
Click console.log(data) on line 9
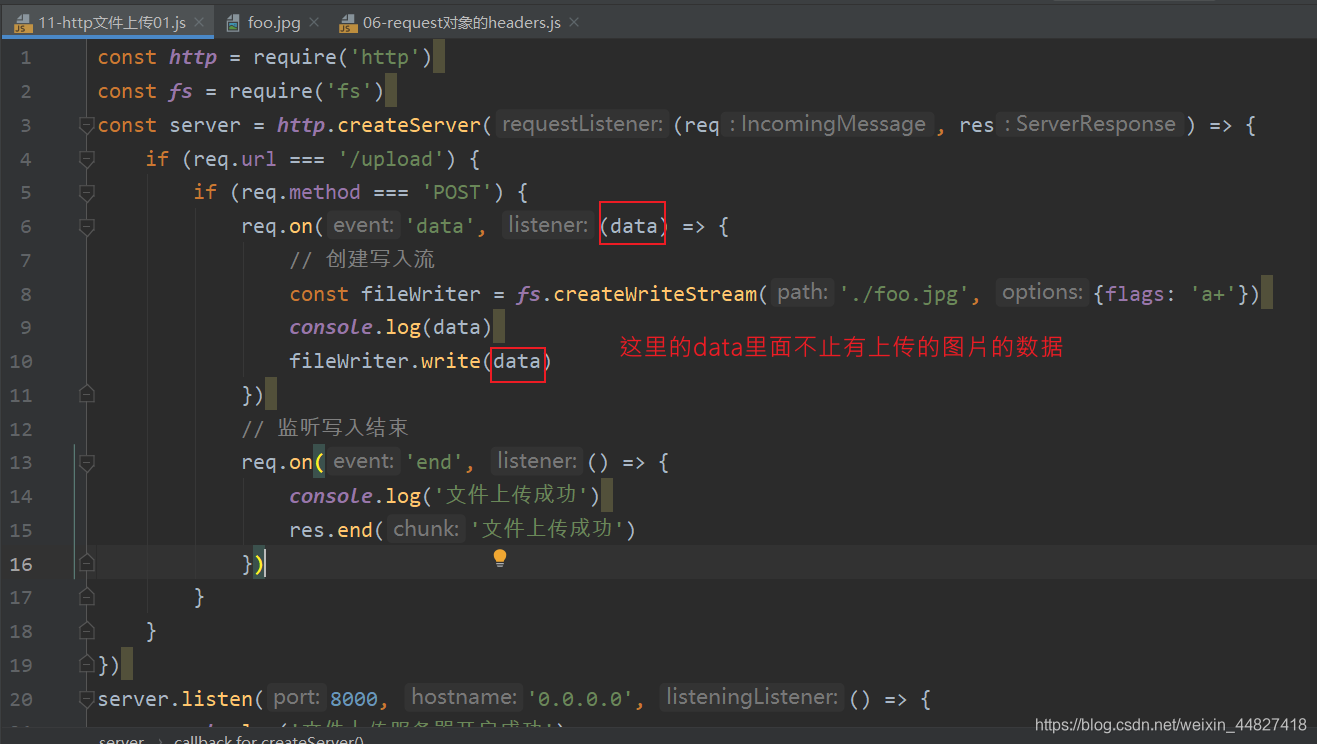point(391,327)
